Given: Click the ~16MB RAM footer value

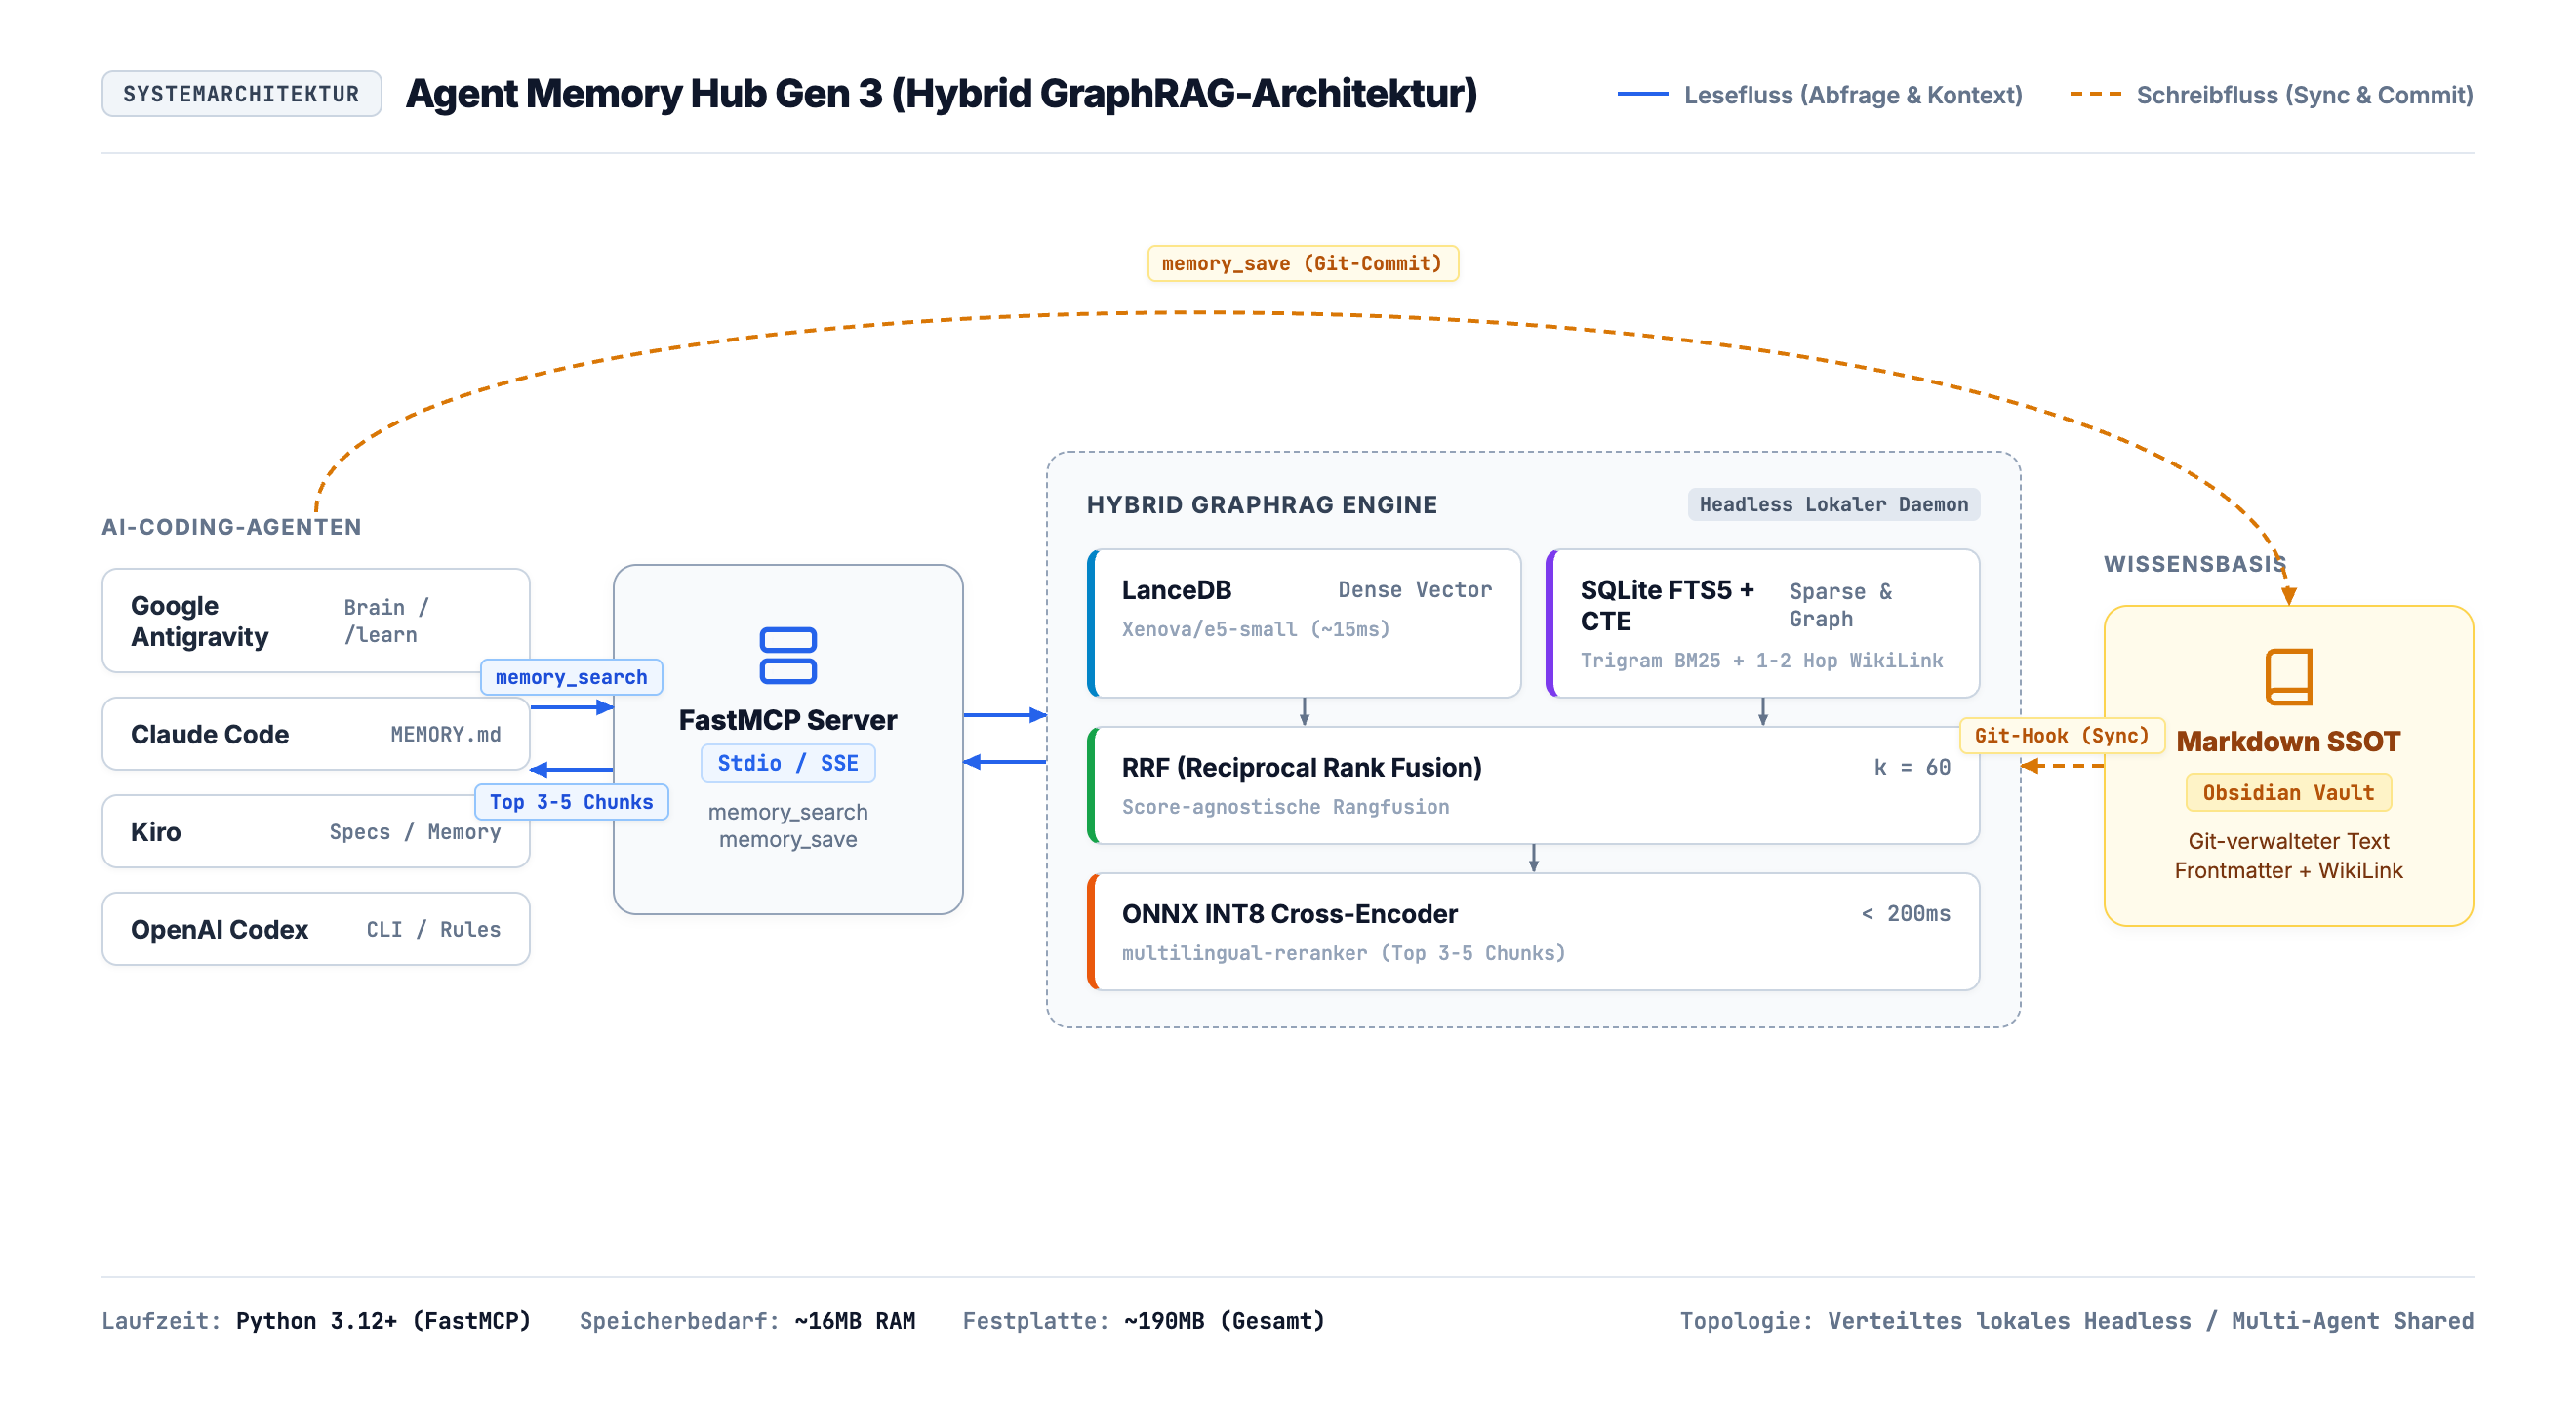Looking at the screenshot, I should (855, 1320).
